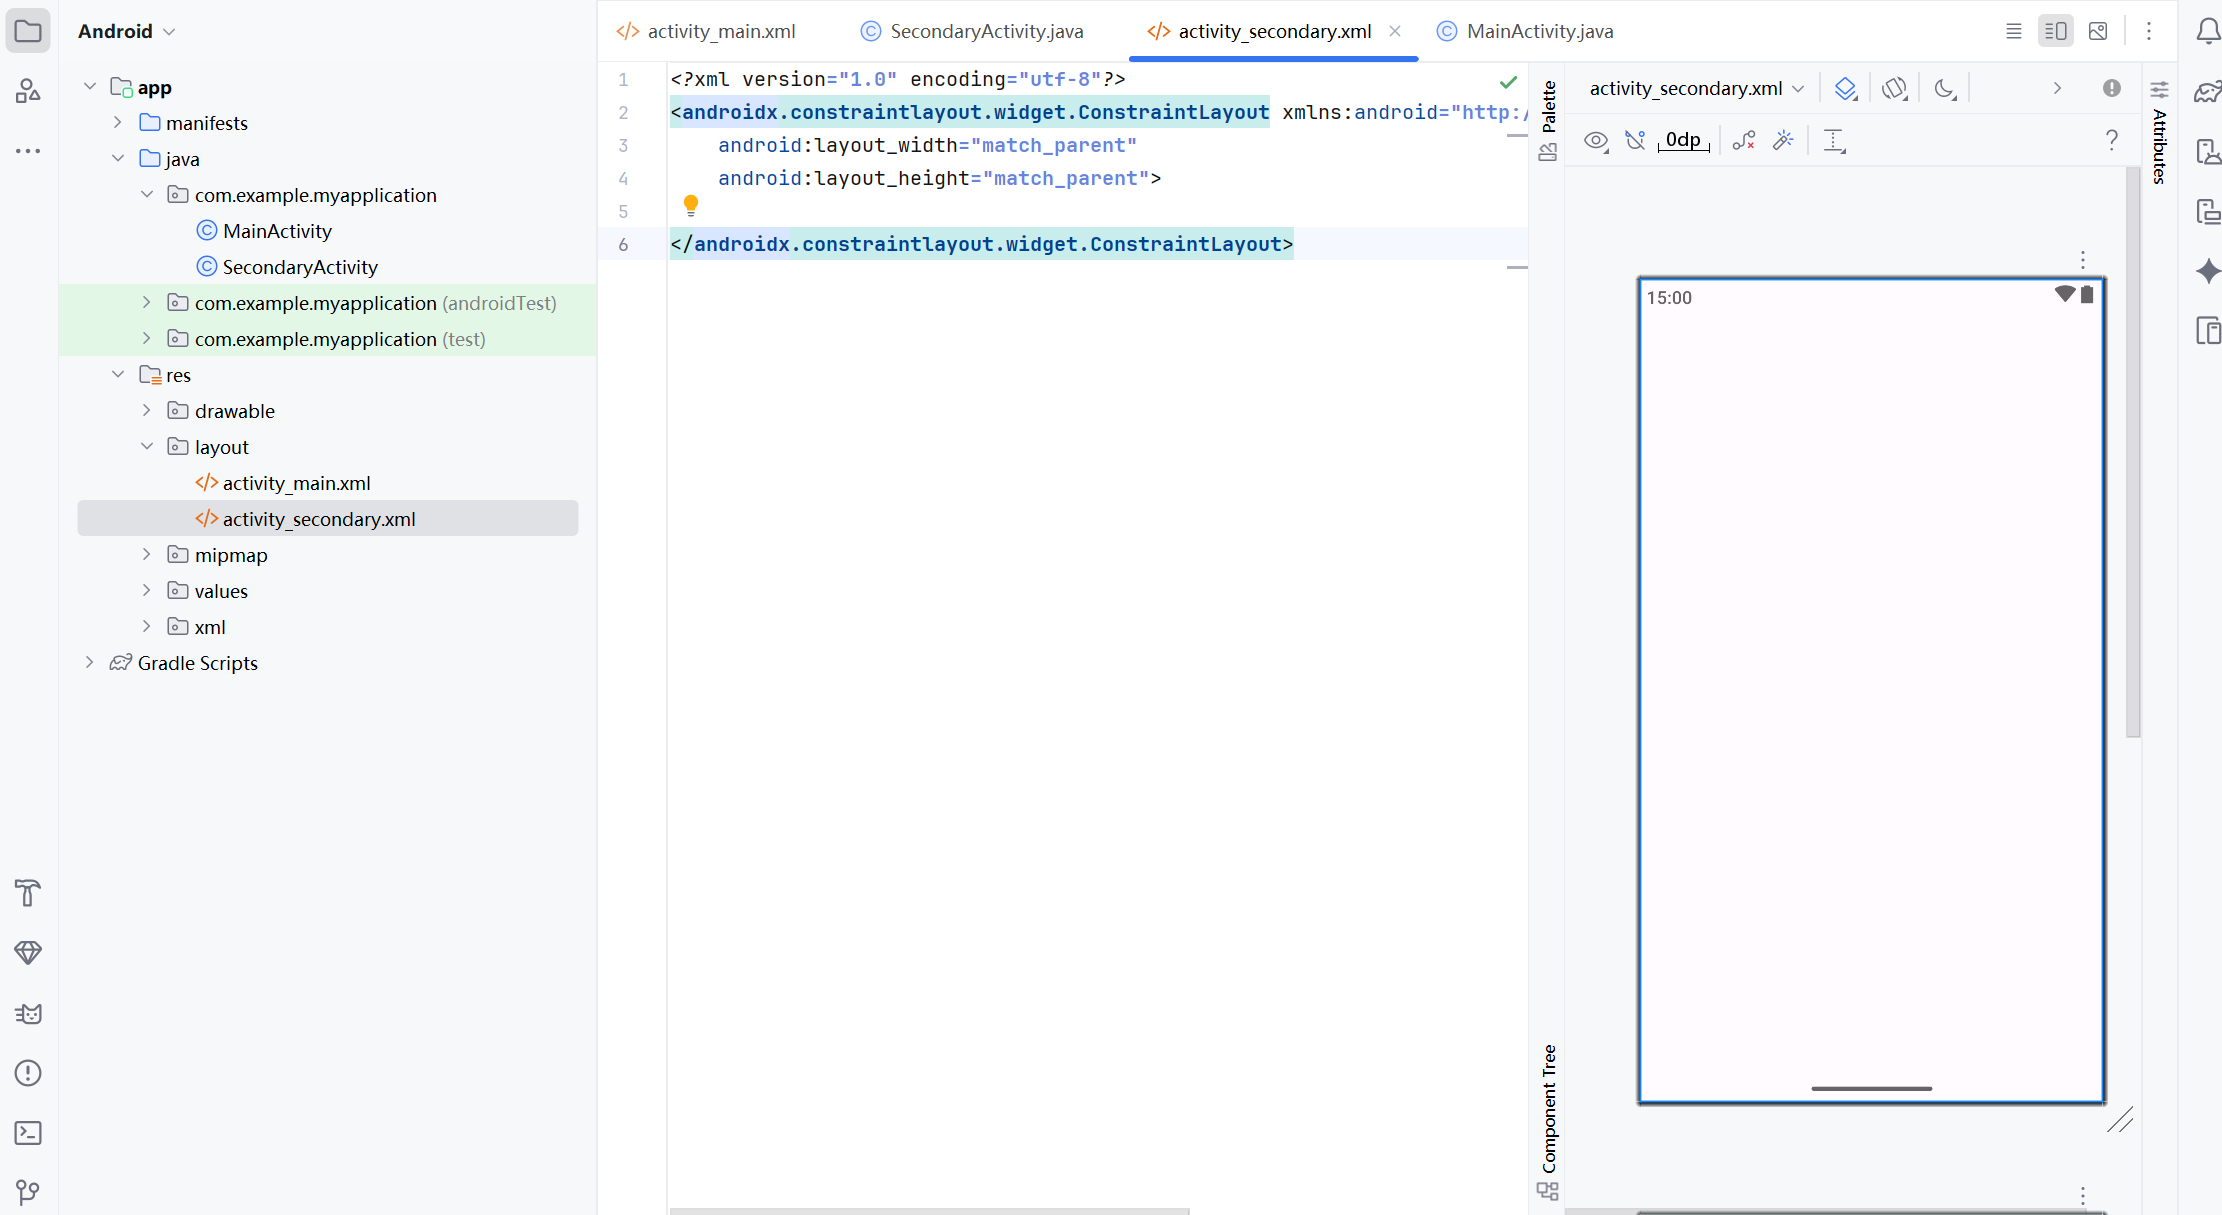Open View Options eye icon
Viewport: 2222px width, 1215px height.
[x=1596, y=140]
